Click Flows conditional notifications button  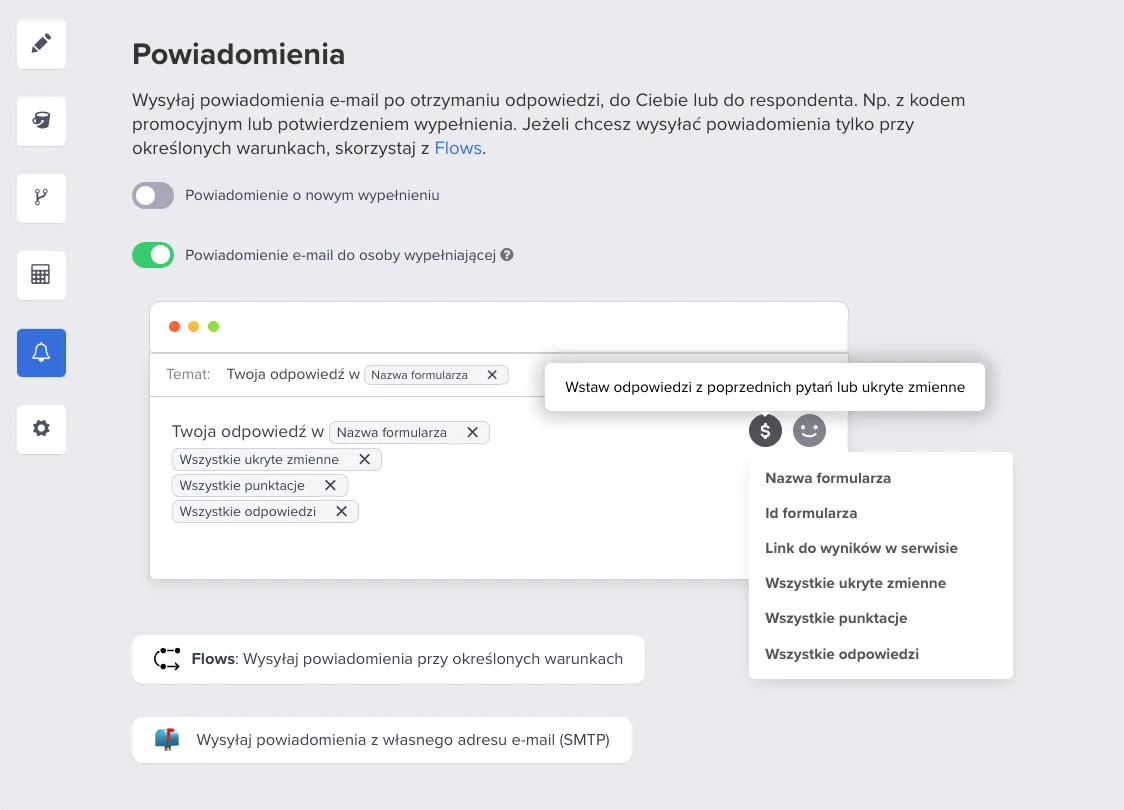[388, 659]
